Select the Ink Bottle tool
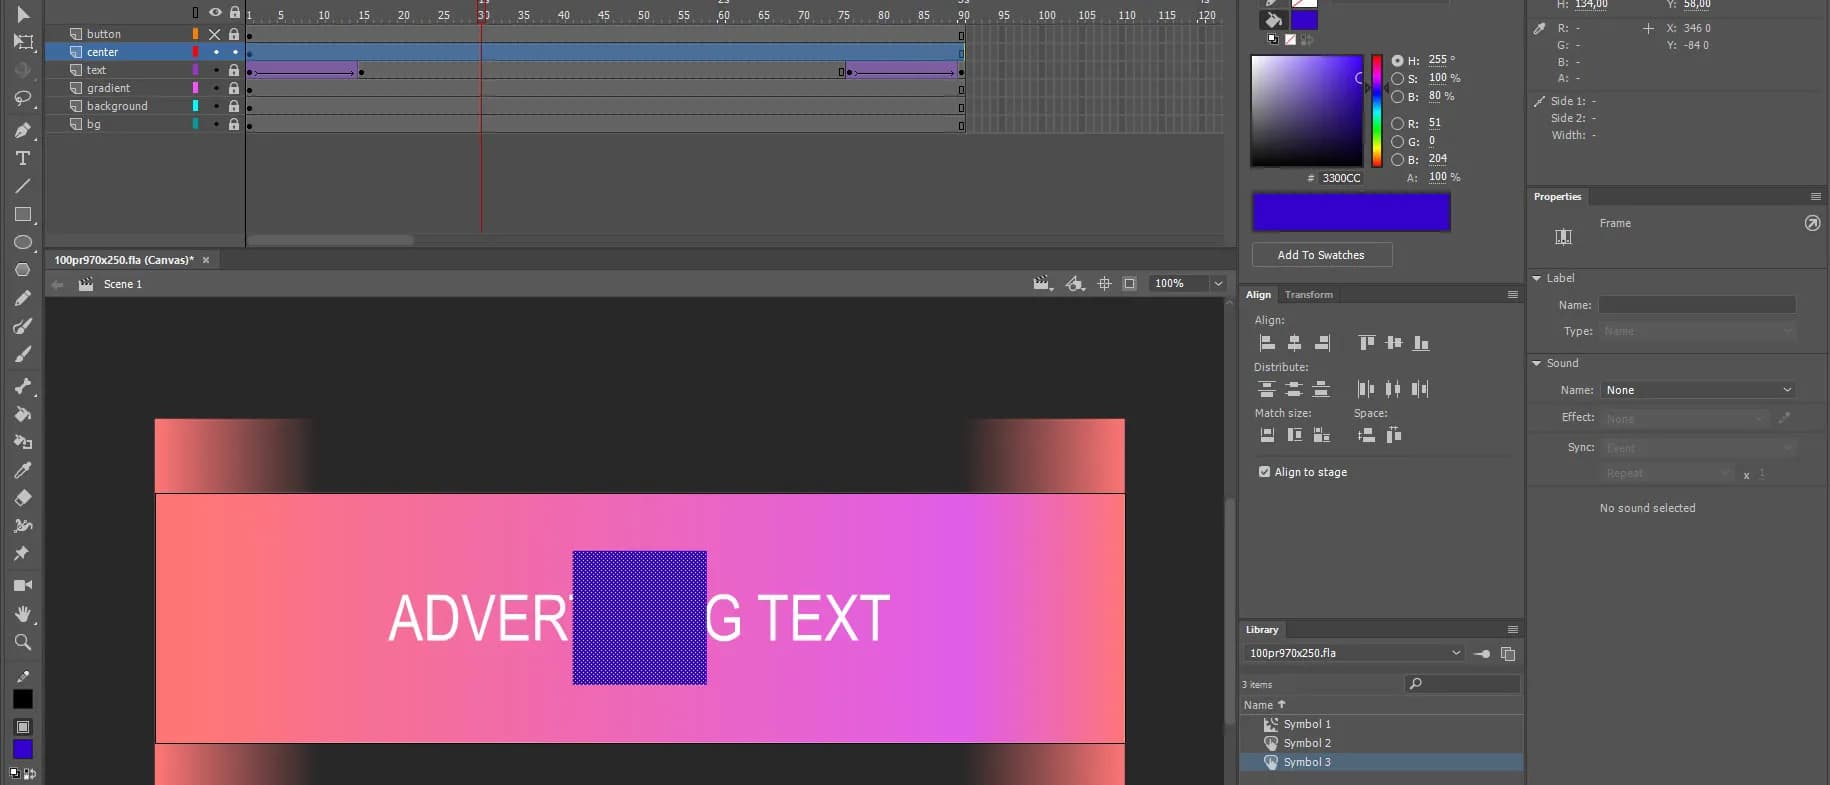 (x=23, y=442)
